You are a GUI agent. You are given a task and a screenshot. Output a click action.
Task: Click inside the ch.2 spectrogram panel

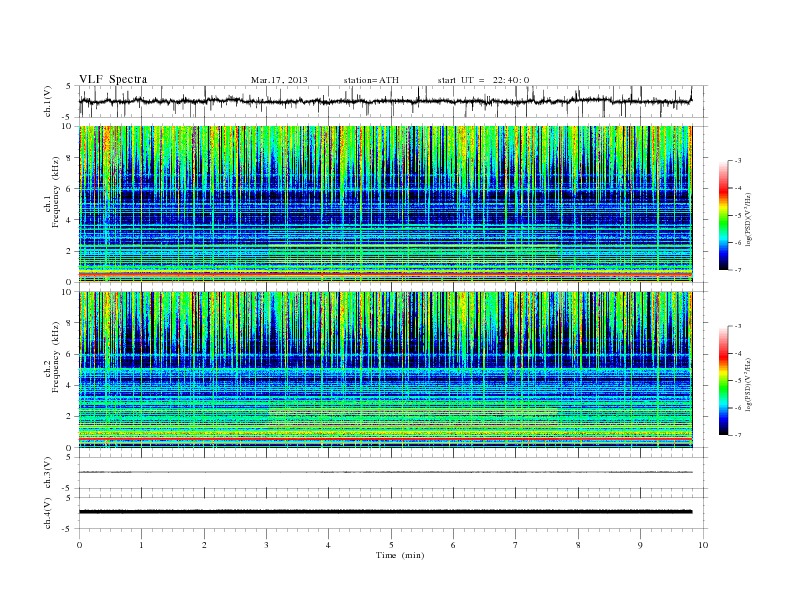(x=385, y=370)
